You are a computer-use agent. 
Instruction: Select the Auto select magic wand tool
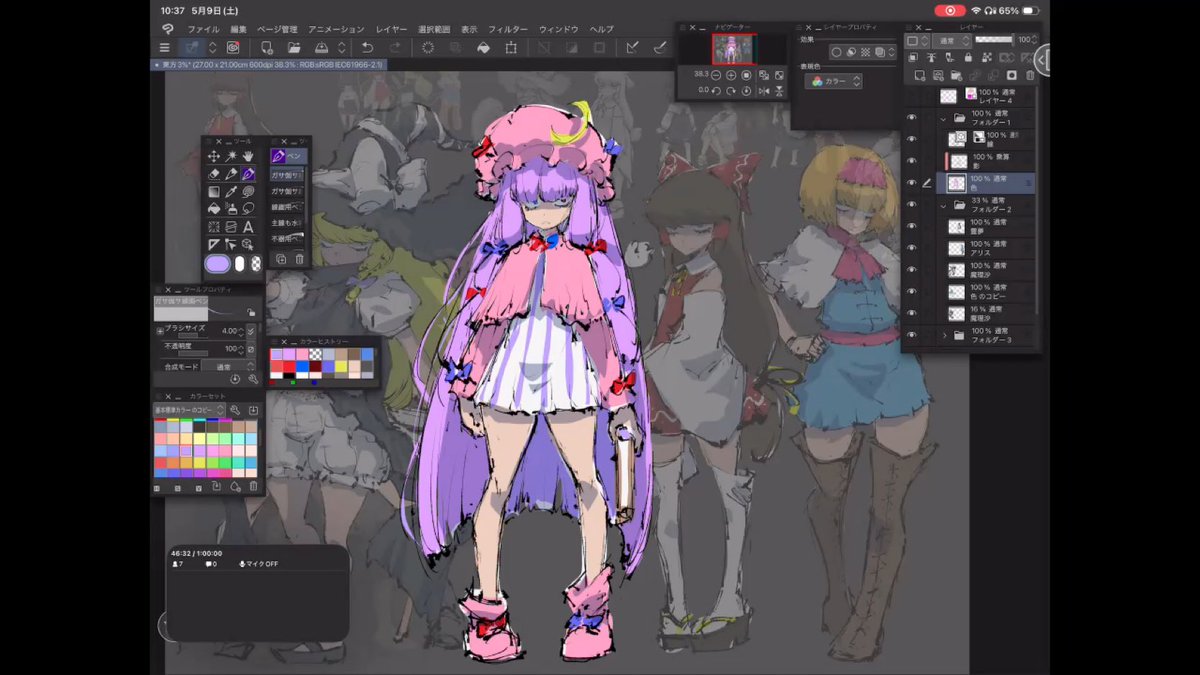pos(231,156)
